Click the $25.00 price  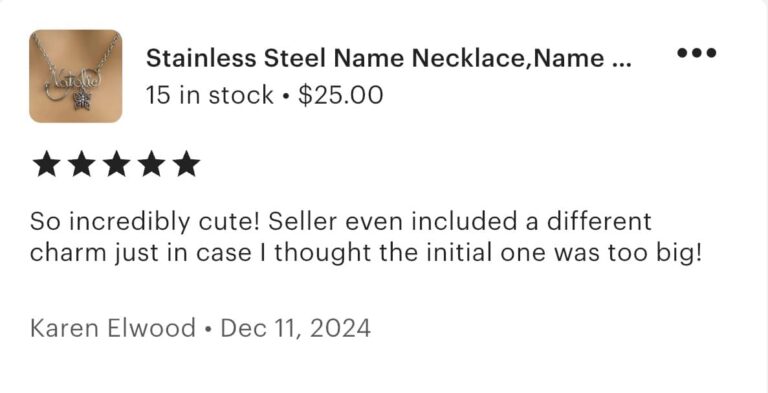(x=340, y=95)
